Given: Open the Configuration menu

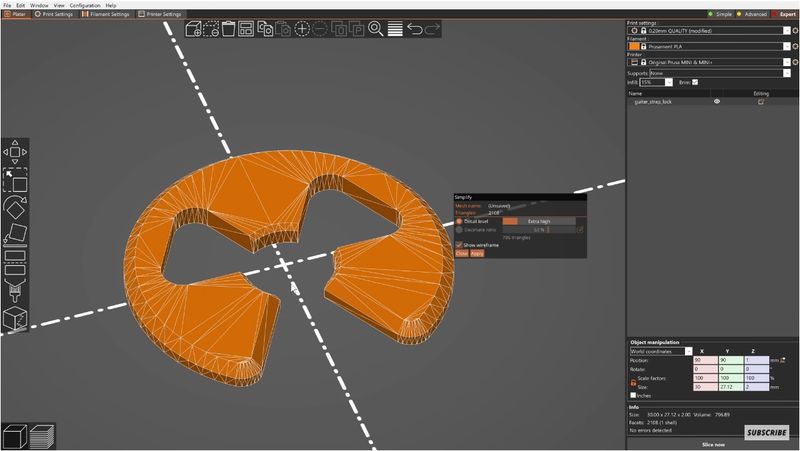Looking at the screenshot, I should tap(84, 5).
